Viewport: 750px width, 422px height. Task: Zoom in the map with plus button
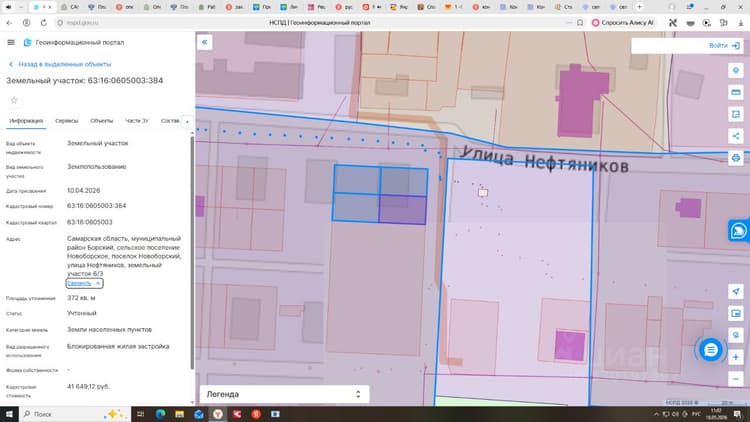coord(736,357)
